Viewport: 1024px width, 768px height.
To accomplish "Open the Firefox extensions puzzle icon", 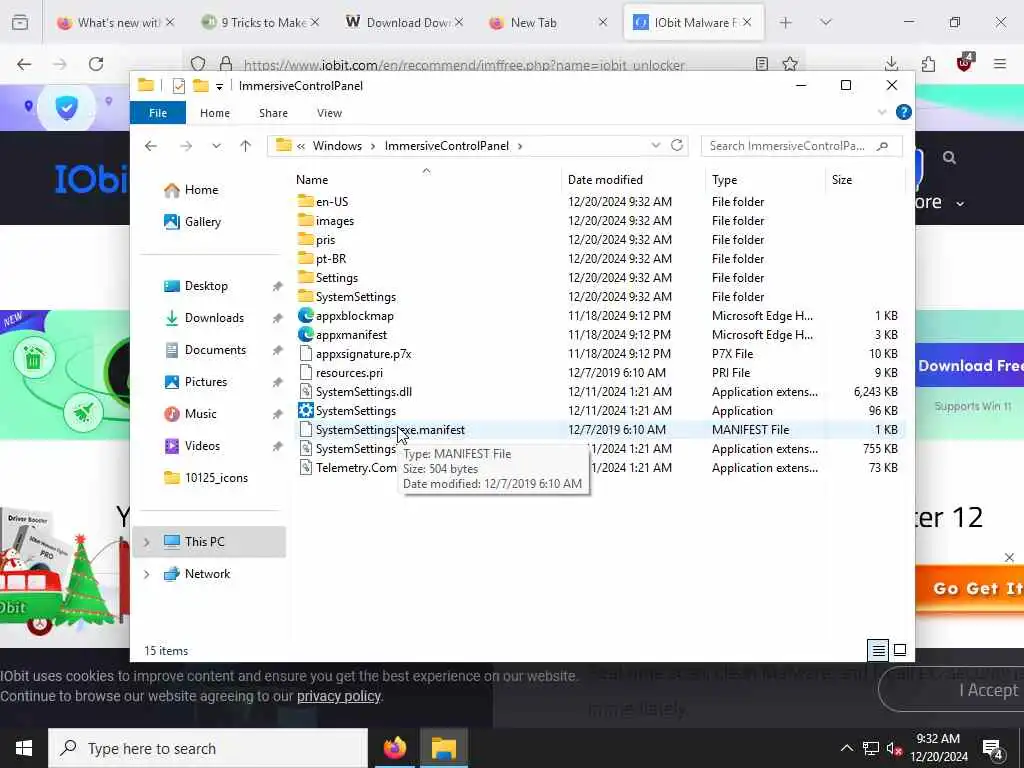I will pos(928,64).
